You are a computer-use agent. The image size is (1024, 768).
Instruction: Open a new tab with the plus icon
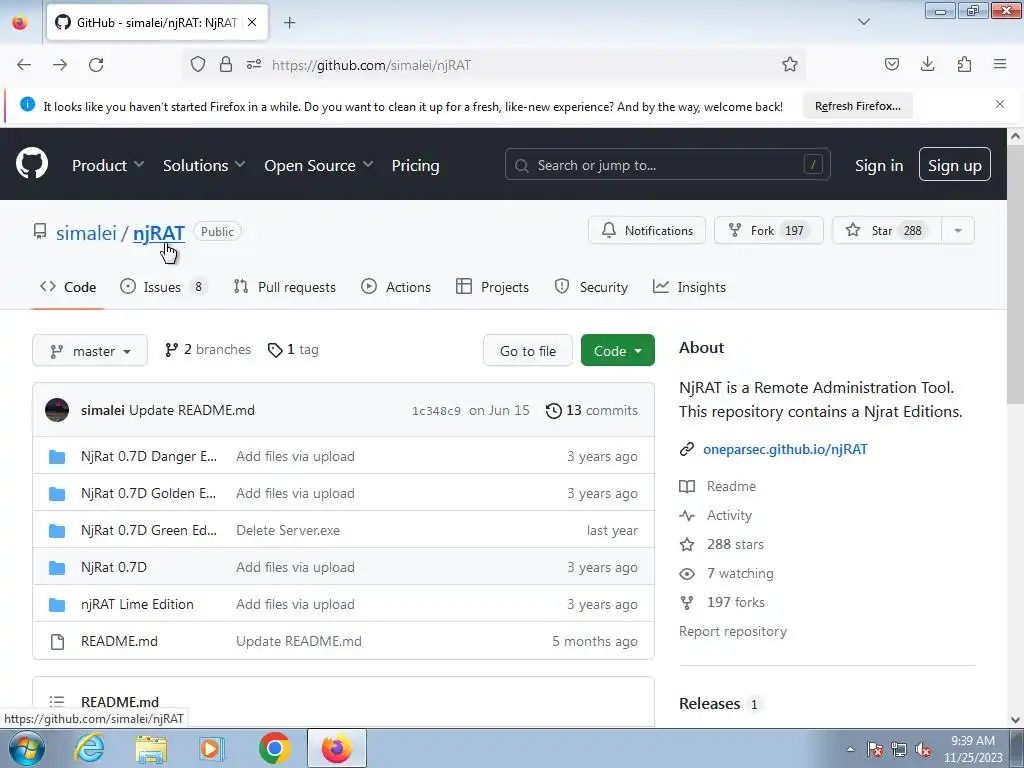coord(289,23)
